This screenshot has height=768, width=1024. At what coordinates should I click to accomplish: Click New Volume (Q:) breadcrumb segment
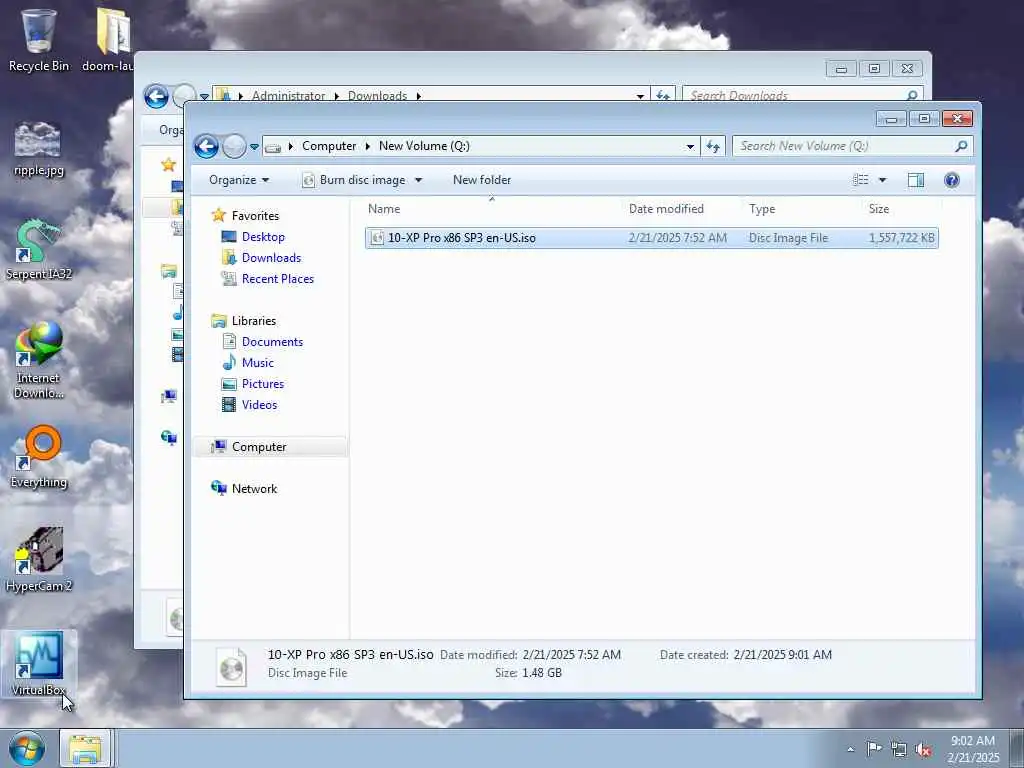[424, 146]
